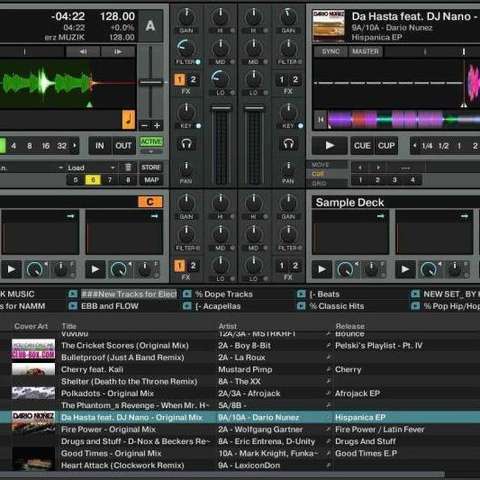Click the skip-to-start icon beside colored waveform

click(x=321, y=119)
